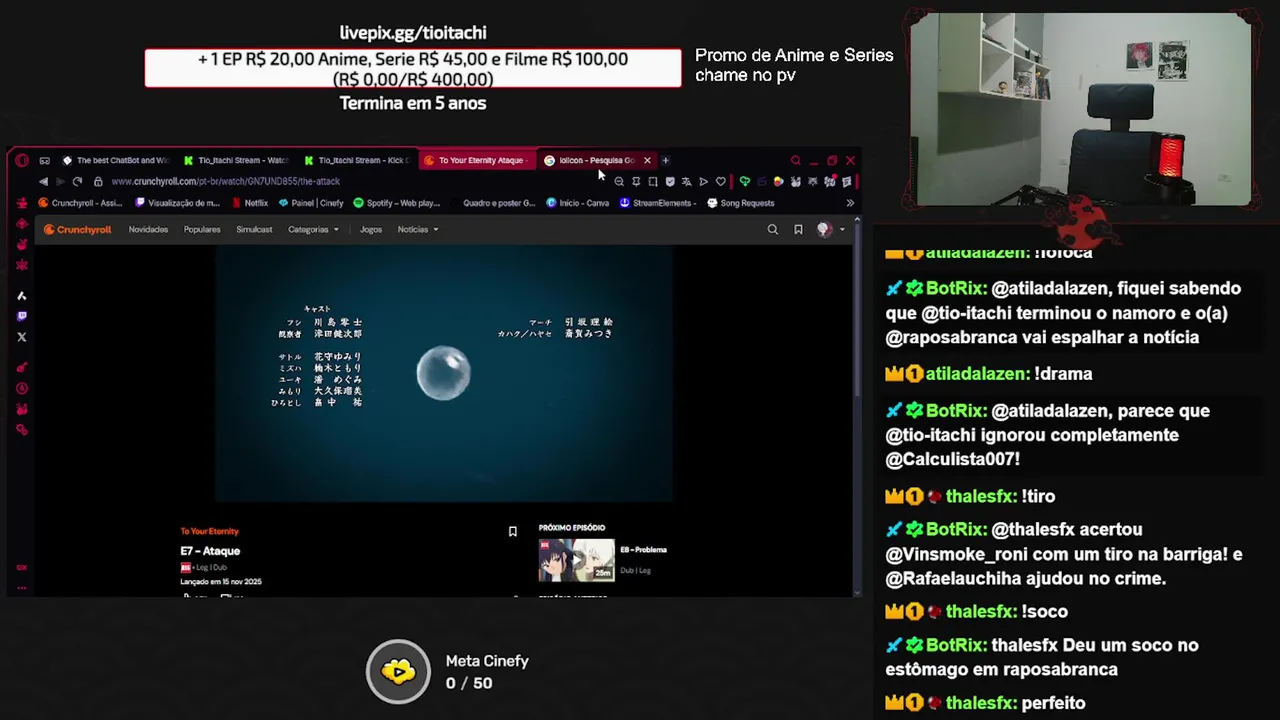Click the E7 – Ataque episode title
1280x720 pixels.
(210, 551)
